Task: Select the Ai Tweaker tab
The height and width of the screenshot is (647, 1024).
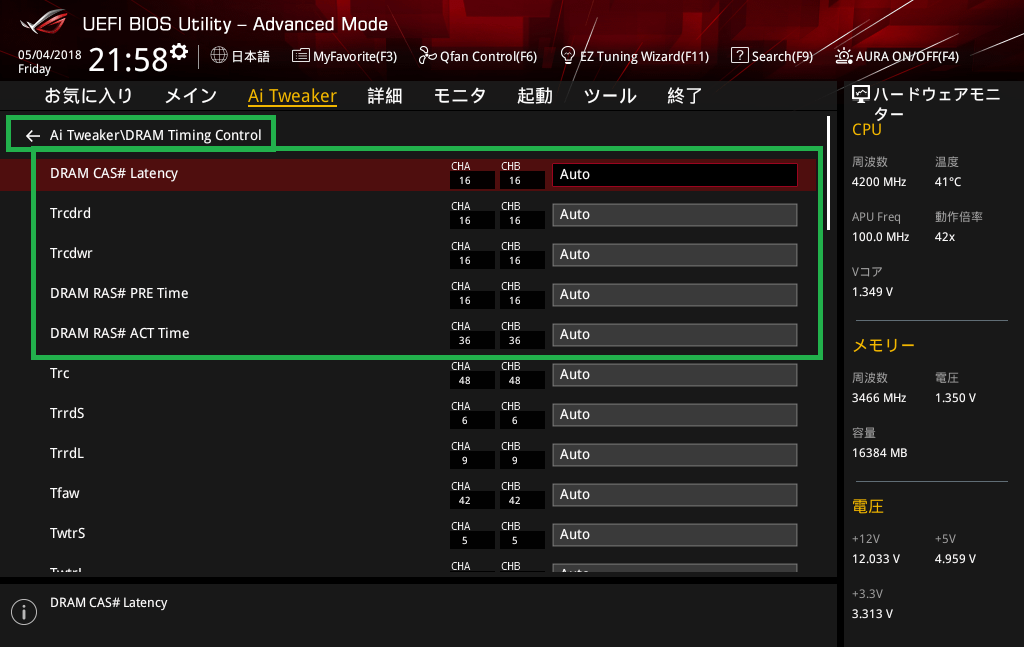Action: point(293,96)
